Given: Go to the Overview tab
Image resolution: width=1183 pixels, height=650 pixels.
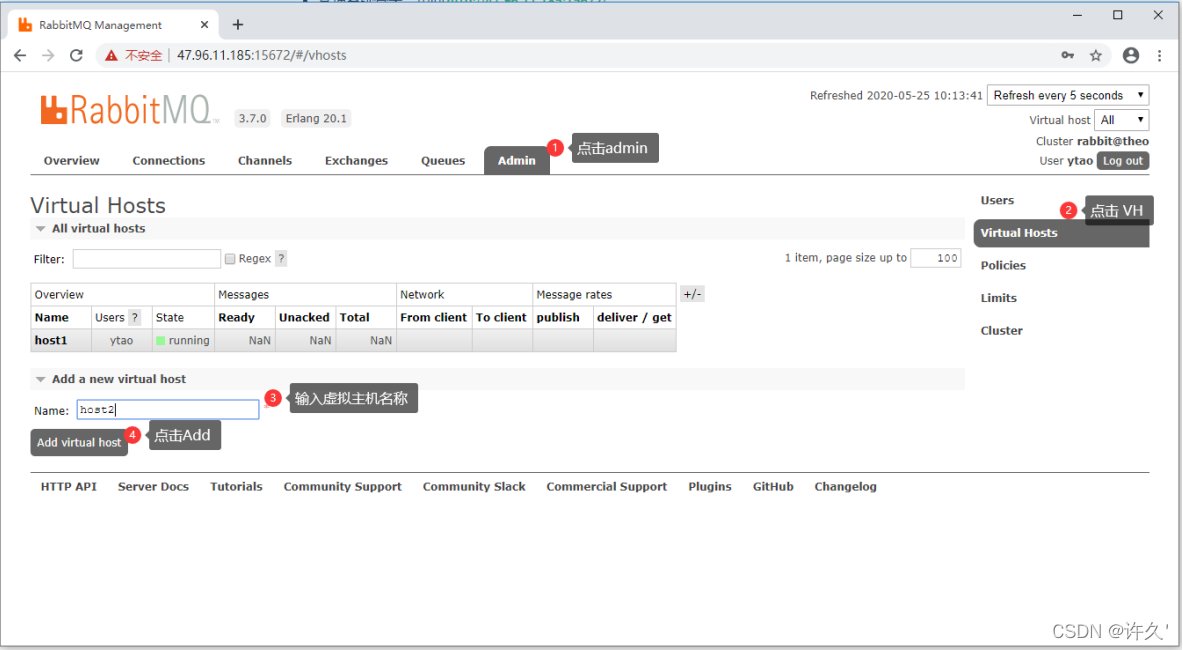Looking at the screenshot, I should click(72, 161).
